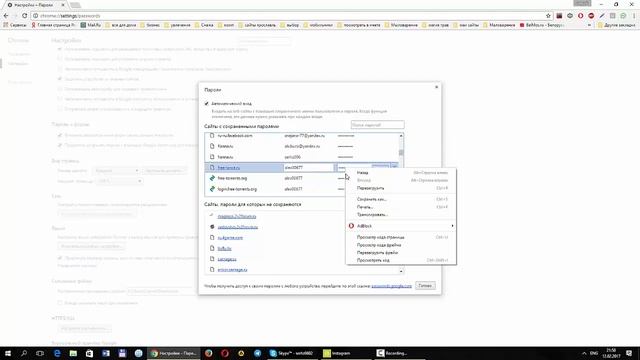
Task: Bookmark this page with the star icon
Action: pos(548,16)
